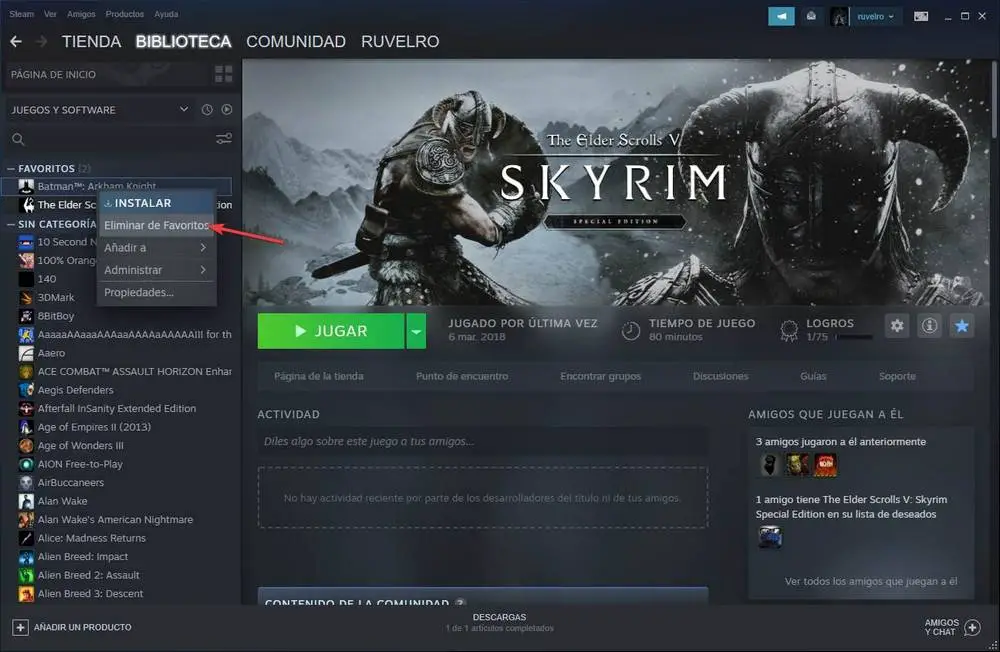Choose Instalar in the context menu

157,203
